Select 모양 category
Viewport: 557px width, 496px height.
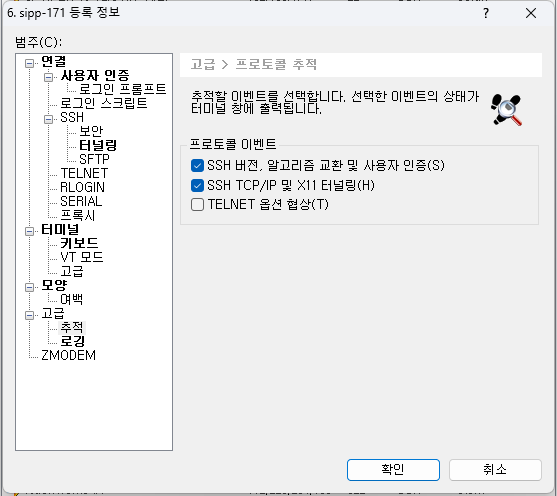coord(54,285)
